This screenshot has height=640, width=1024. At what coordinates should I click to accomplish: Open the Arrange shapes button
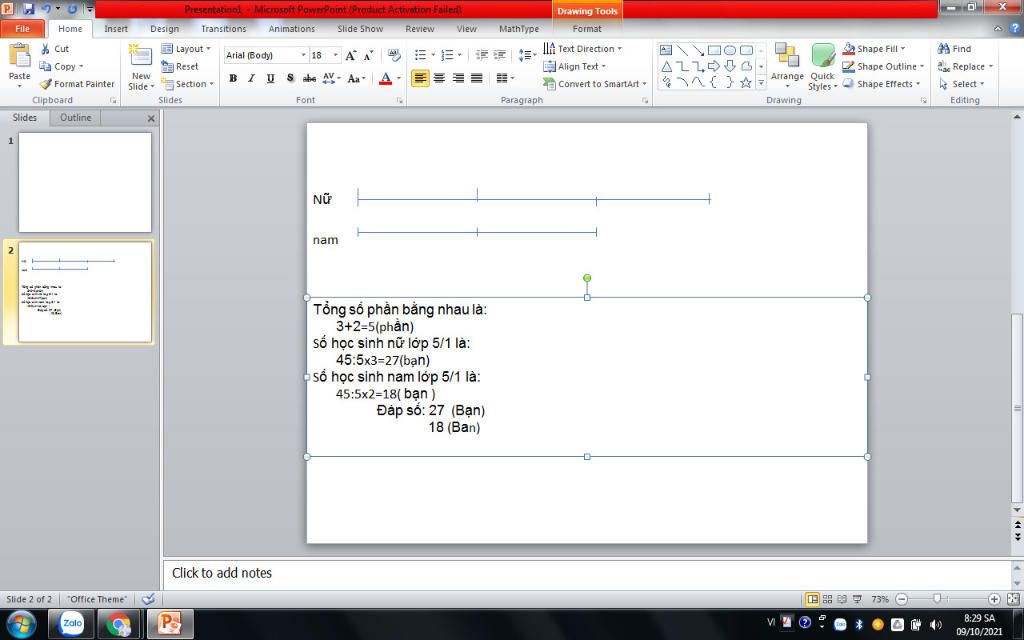click(x=787, y=65)
